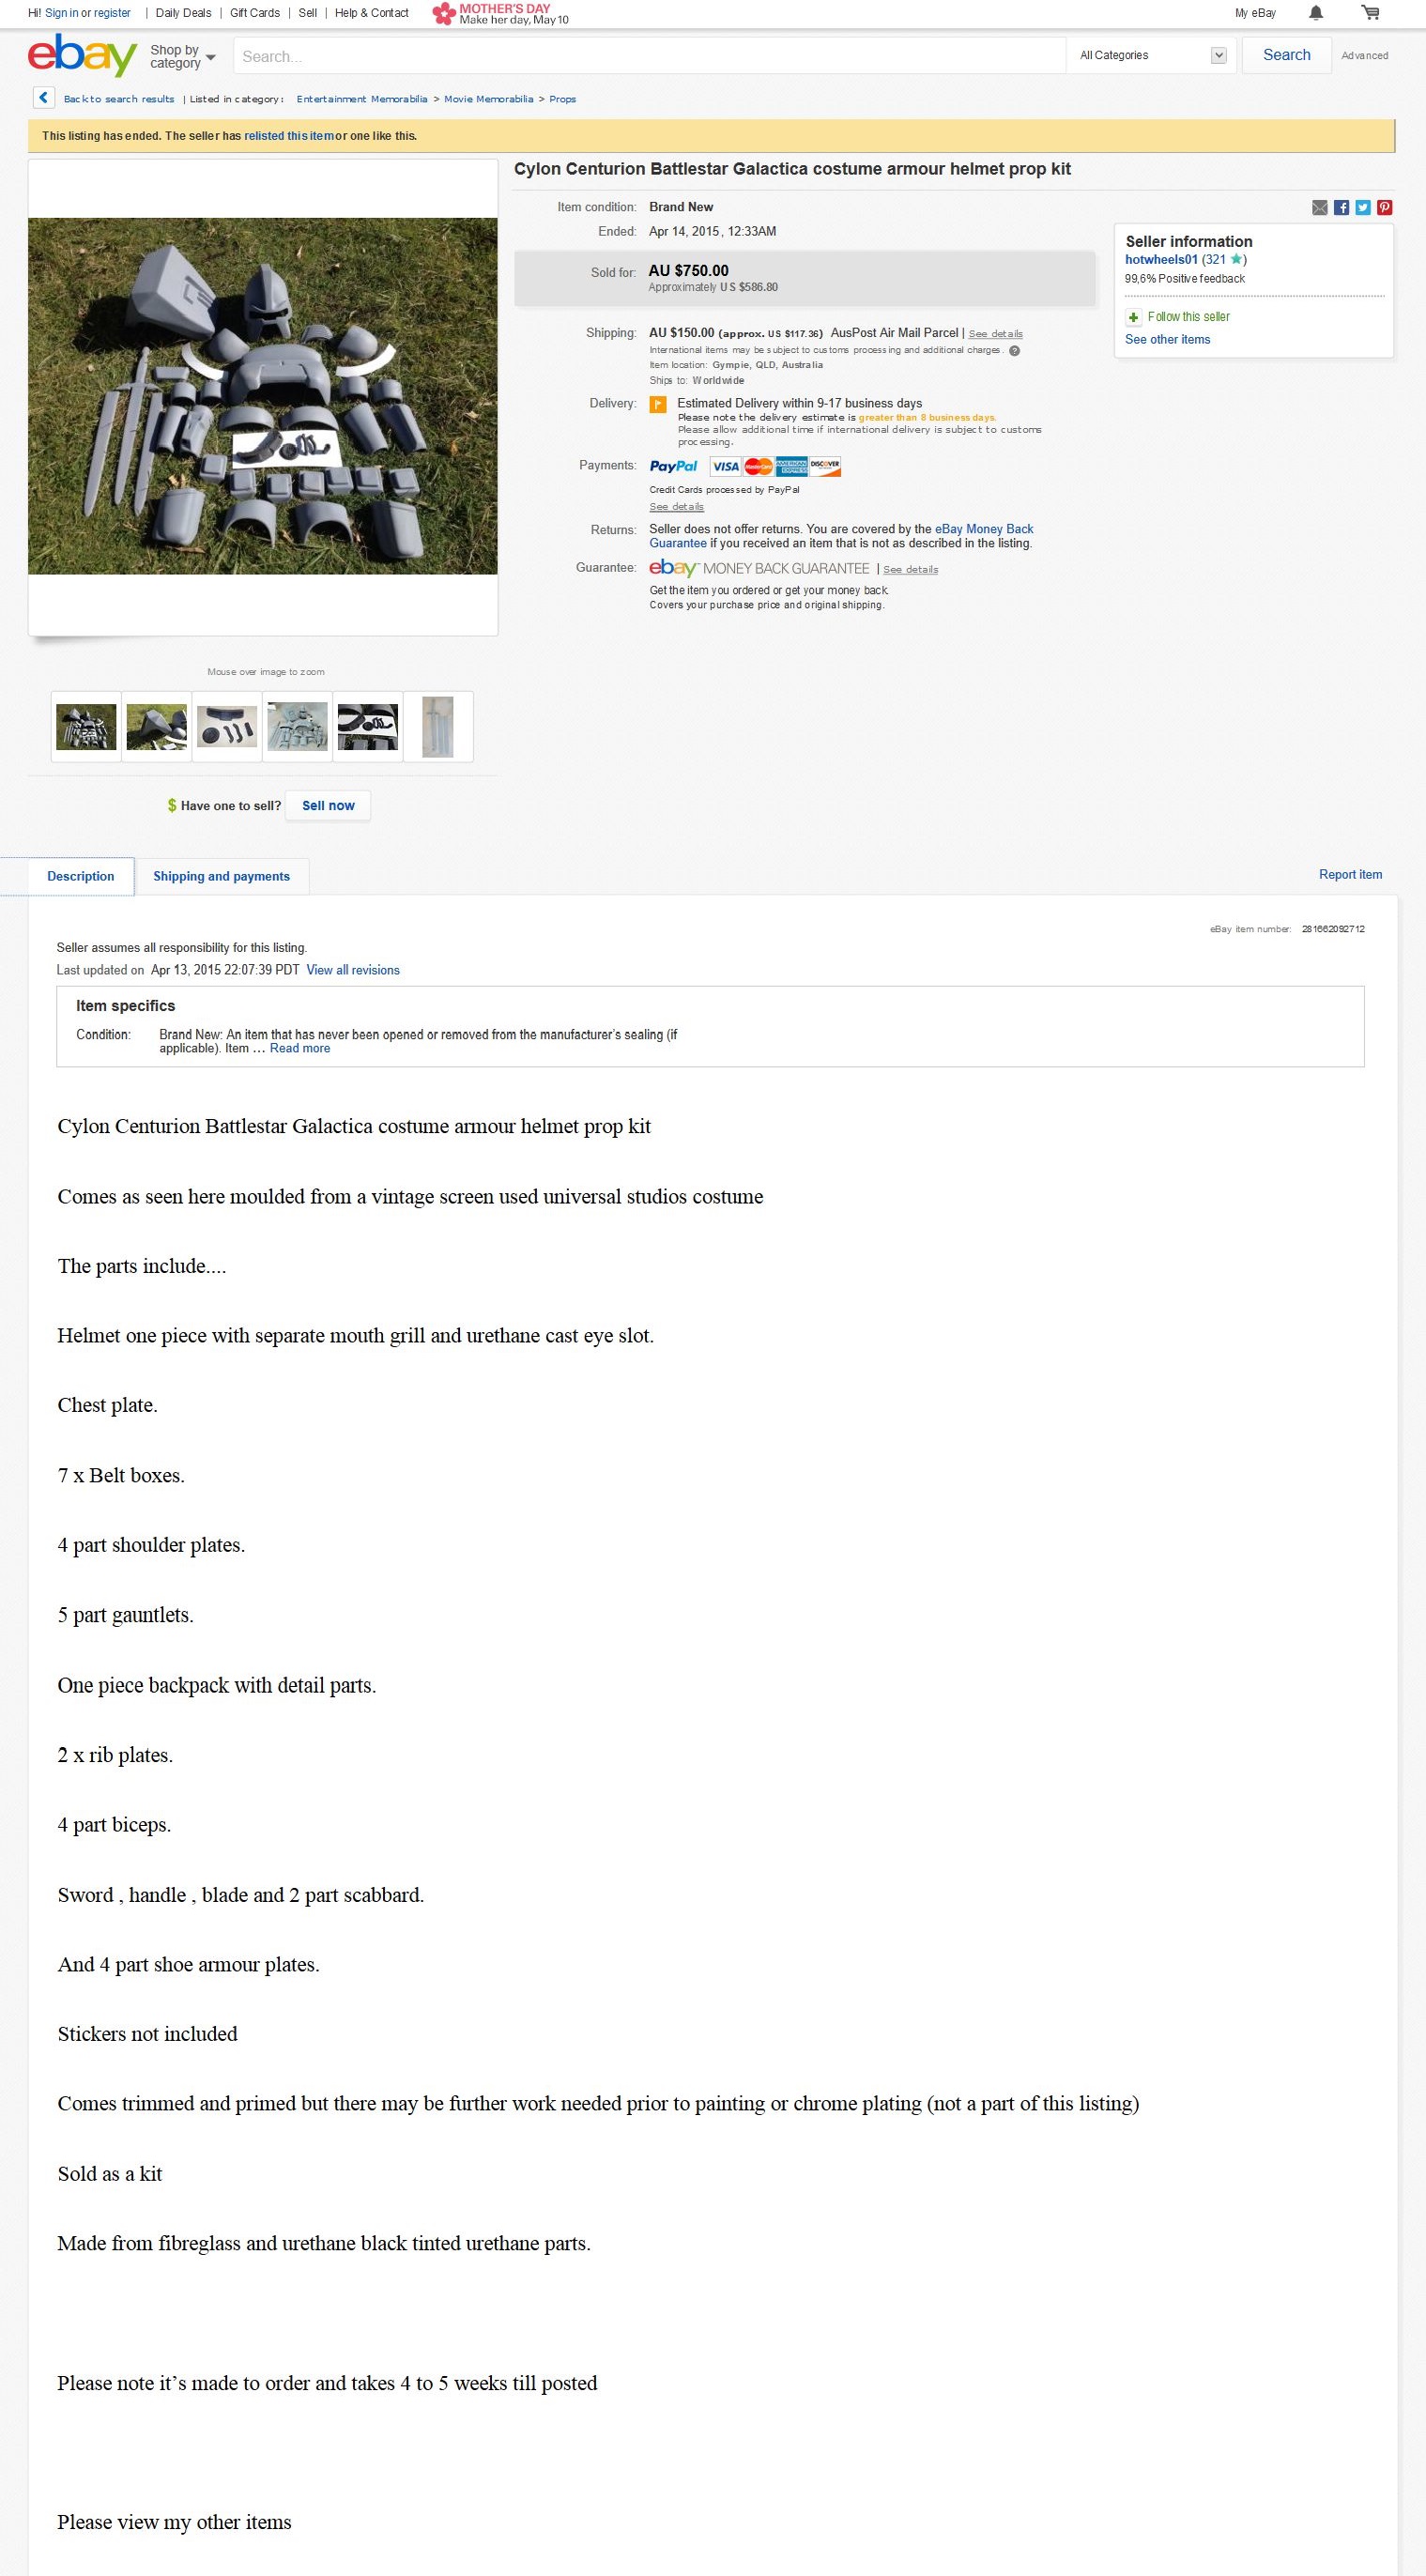The height and width of the screenshot is (2576, 1426).
Task: Click the Search button
Action: [x=1286, y=55]
